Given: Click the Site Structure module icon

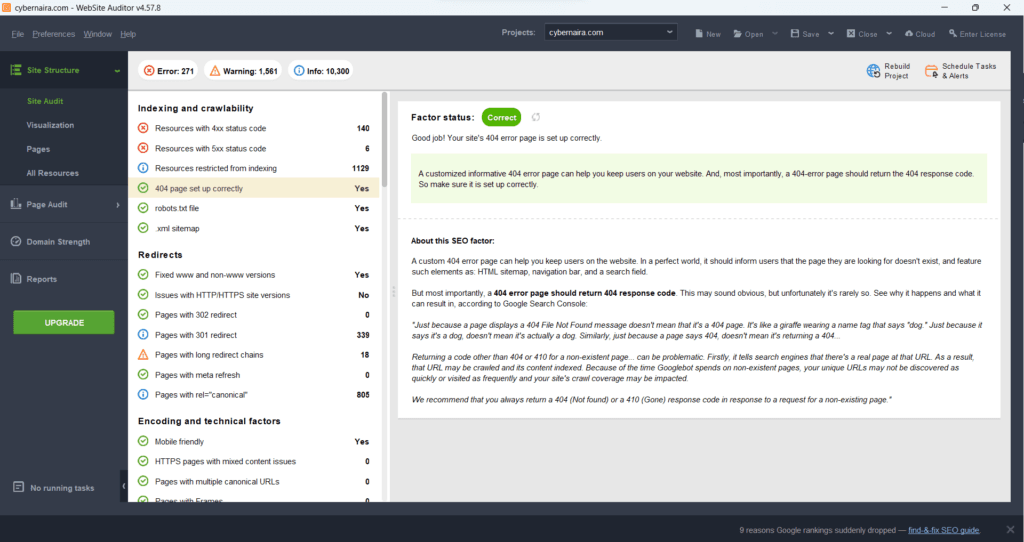Looking at the screenshot, I should pos(16,70).
